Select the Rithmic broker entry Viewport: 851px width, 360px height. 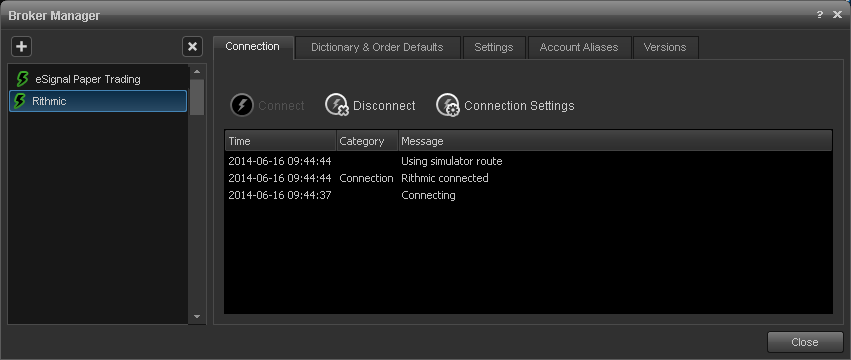(x=98, y=101)
